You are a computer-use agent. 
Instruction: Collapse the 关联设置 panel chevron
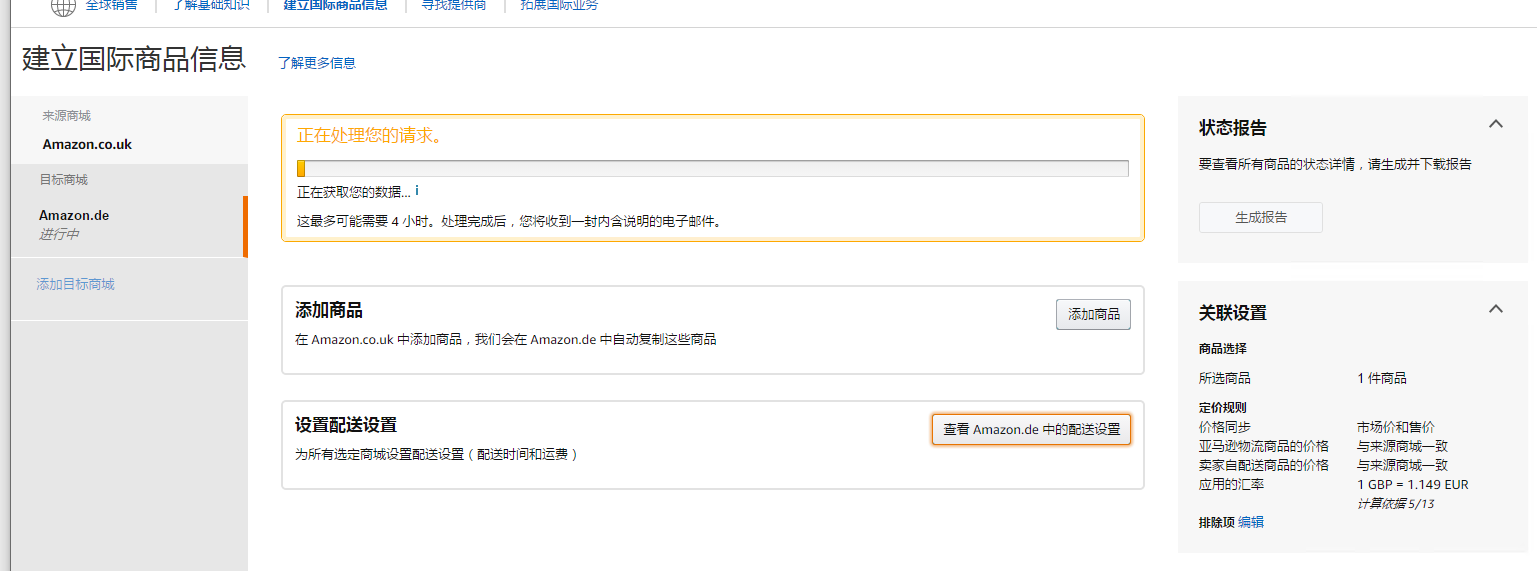1496,309
